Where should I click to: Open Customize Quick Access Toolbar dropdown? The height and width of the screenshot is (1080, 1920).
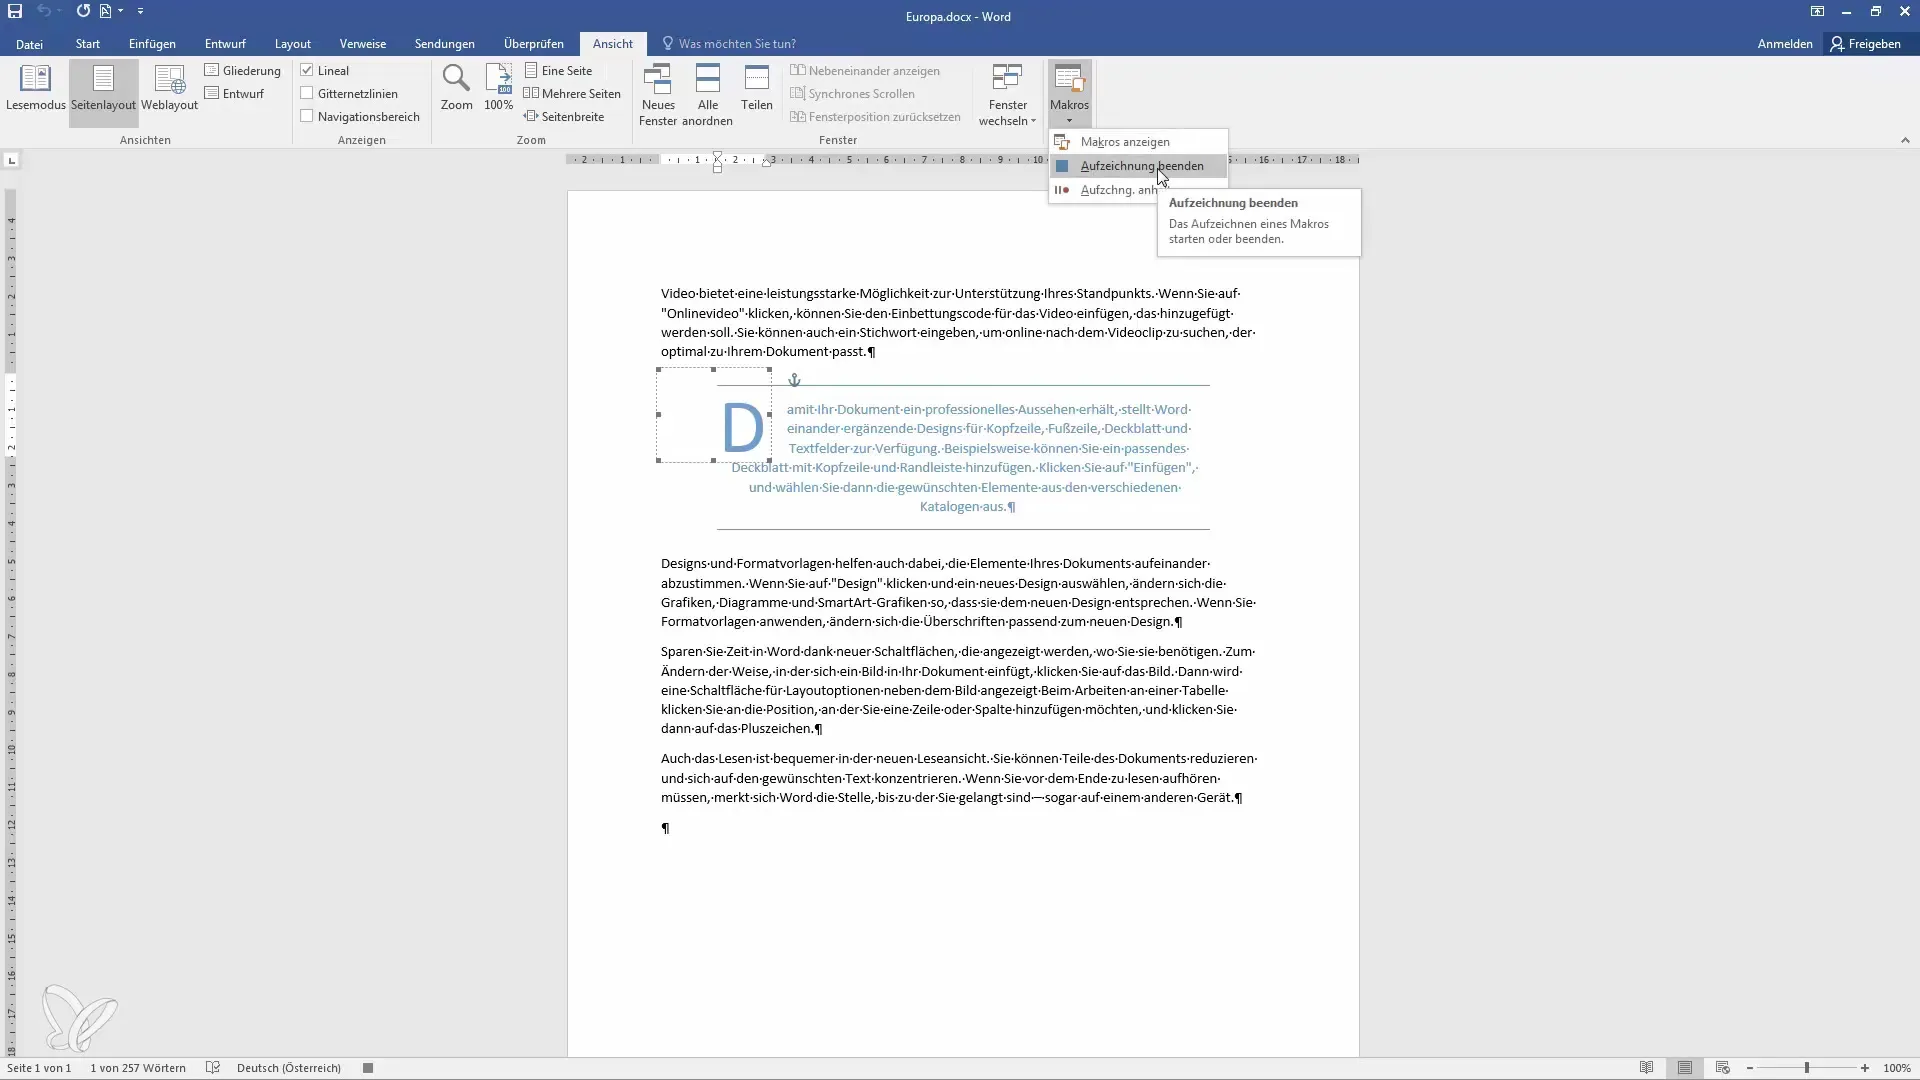(140, 11)
